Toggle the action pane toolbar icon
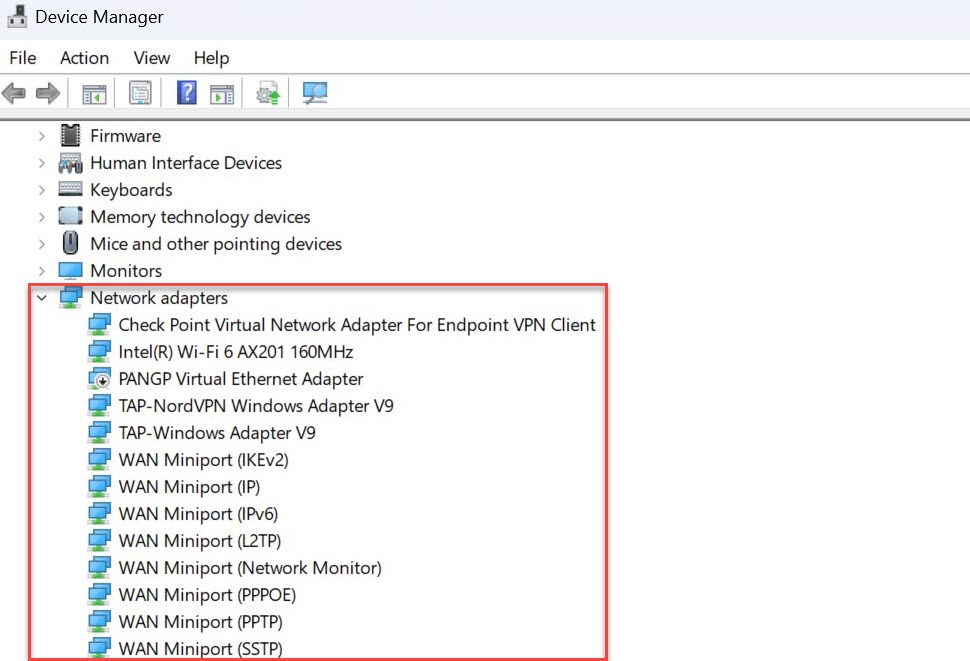970x661 pixels. click(222, 94)
